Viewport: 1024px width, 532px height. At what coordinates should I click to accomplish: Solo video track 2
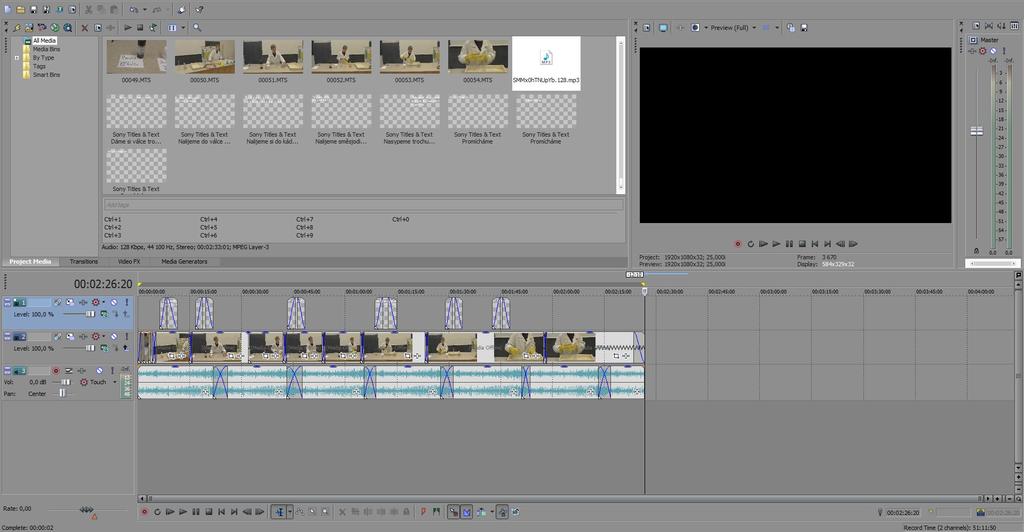click(126, 337)
